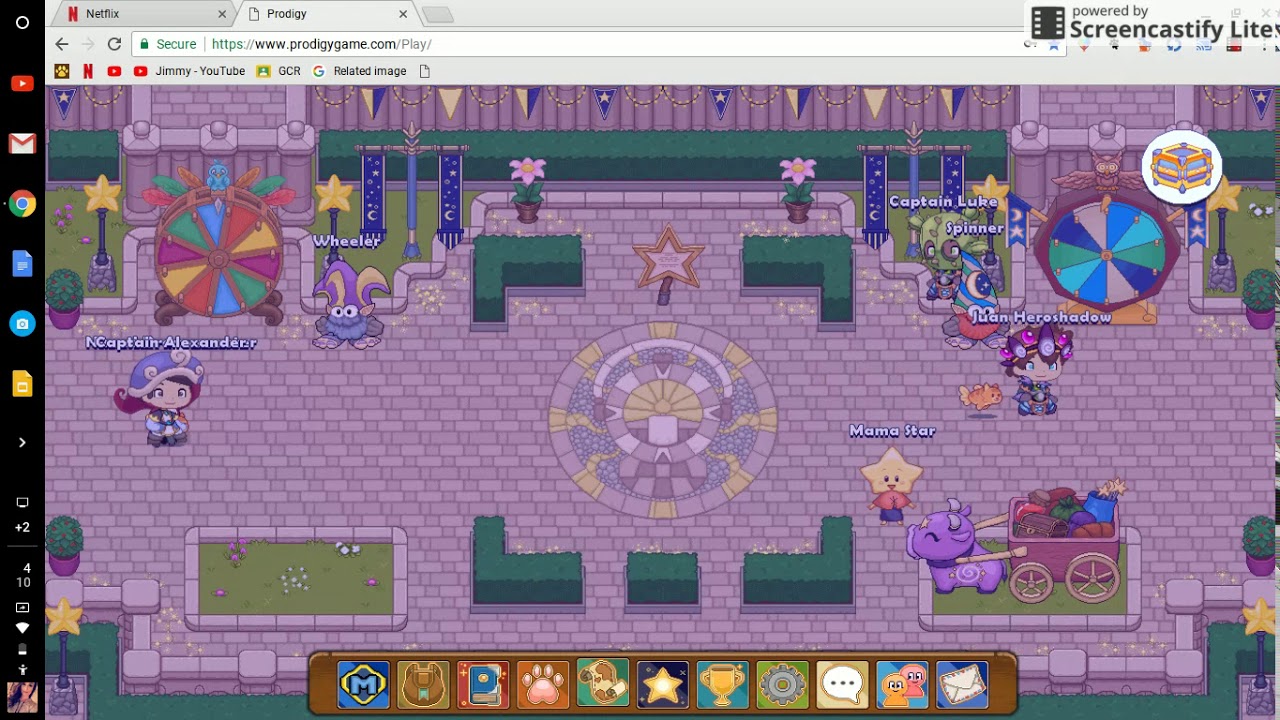This screenshot has width=1280, height=720.
Task: Open the world map scroll
Action: (x=603, y=685)
